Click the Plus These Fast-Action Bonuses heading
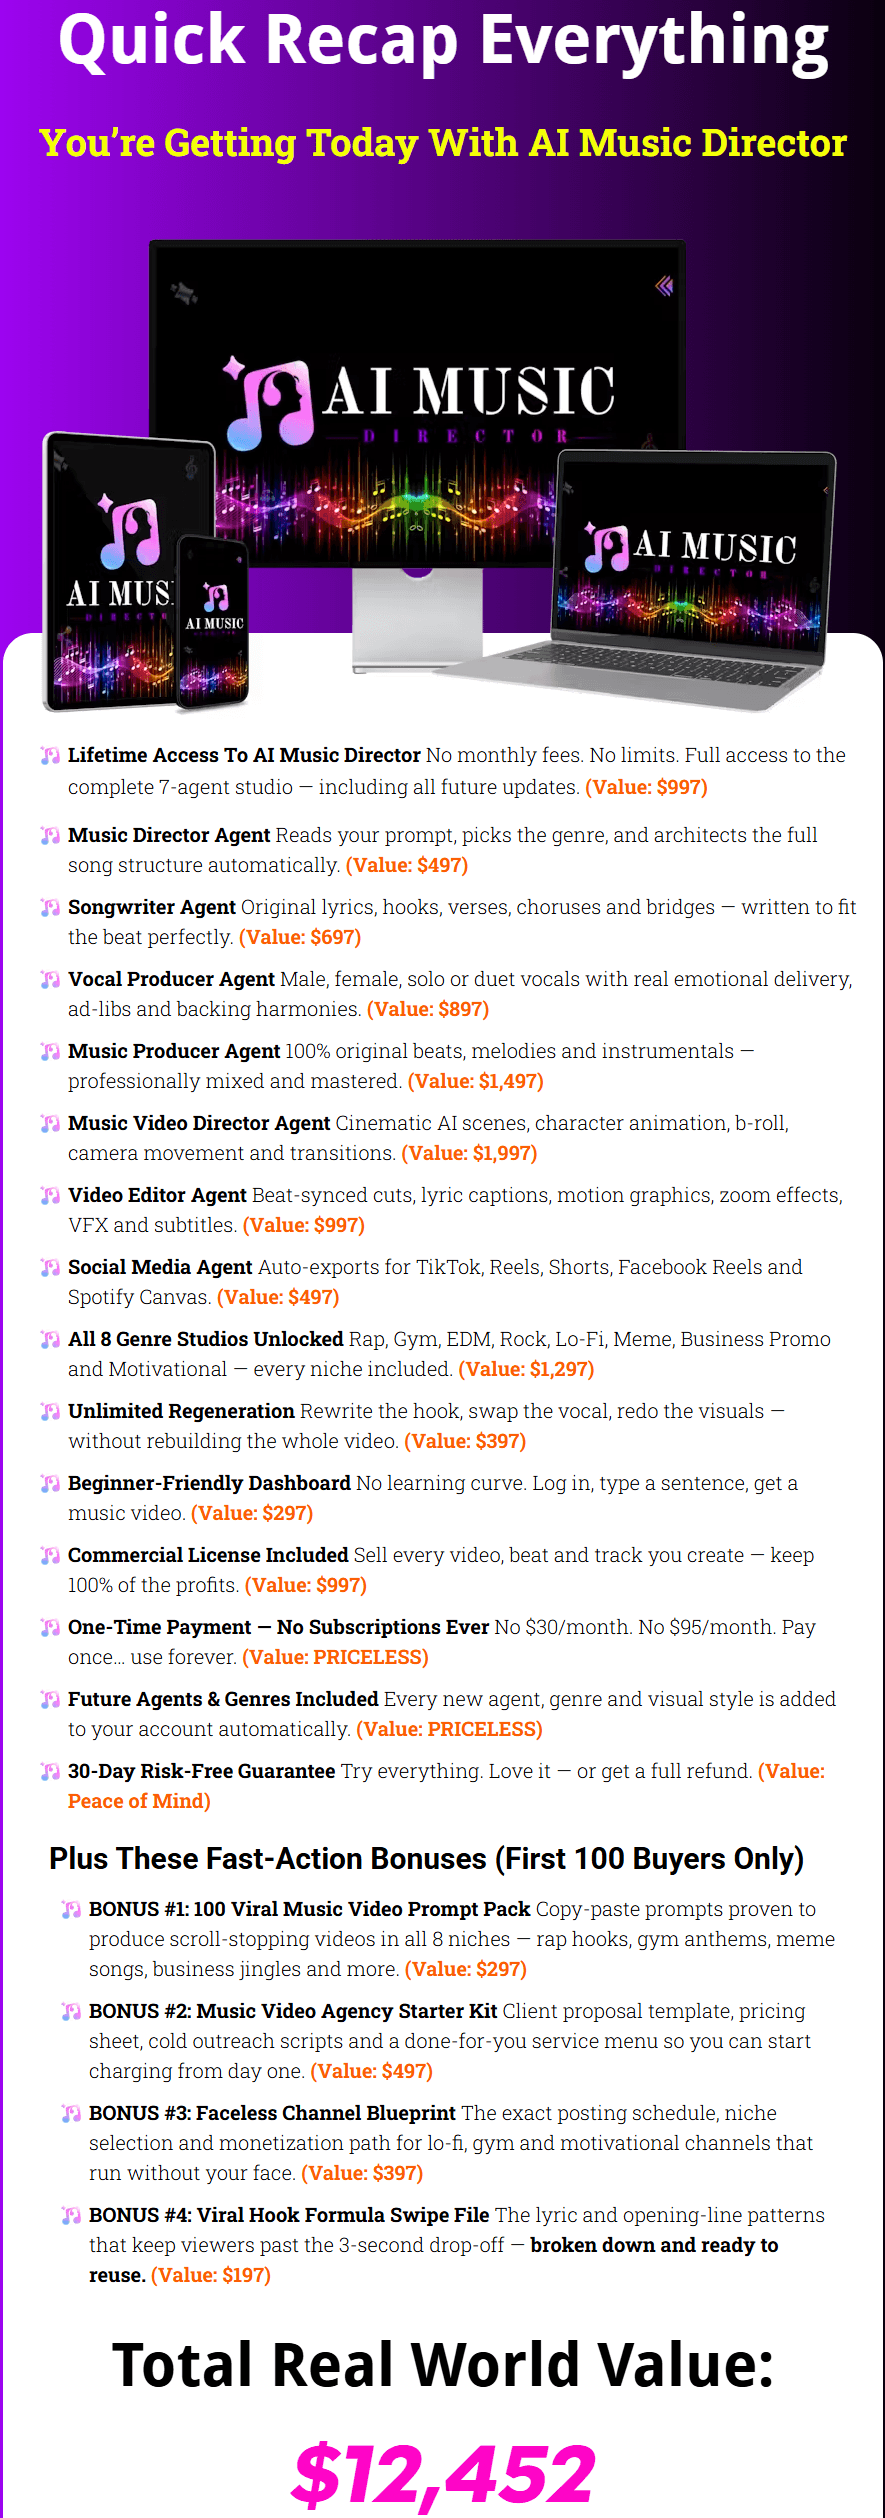 [427, 1858]
